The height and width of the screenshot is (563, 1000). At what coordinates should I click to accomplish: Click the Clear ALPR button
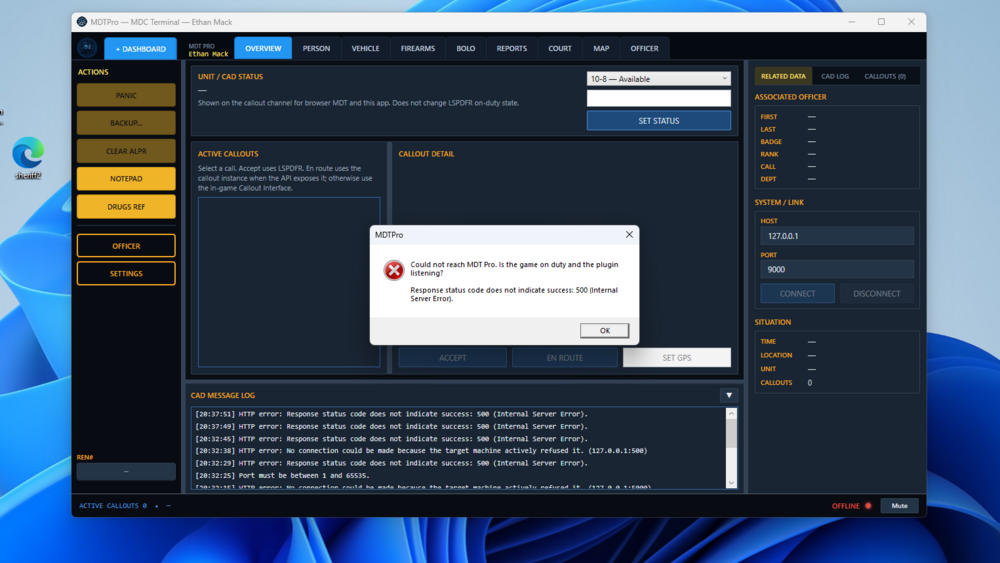pyautogui.click(x=126, y=151)
